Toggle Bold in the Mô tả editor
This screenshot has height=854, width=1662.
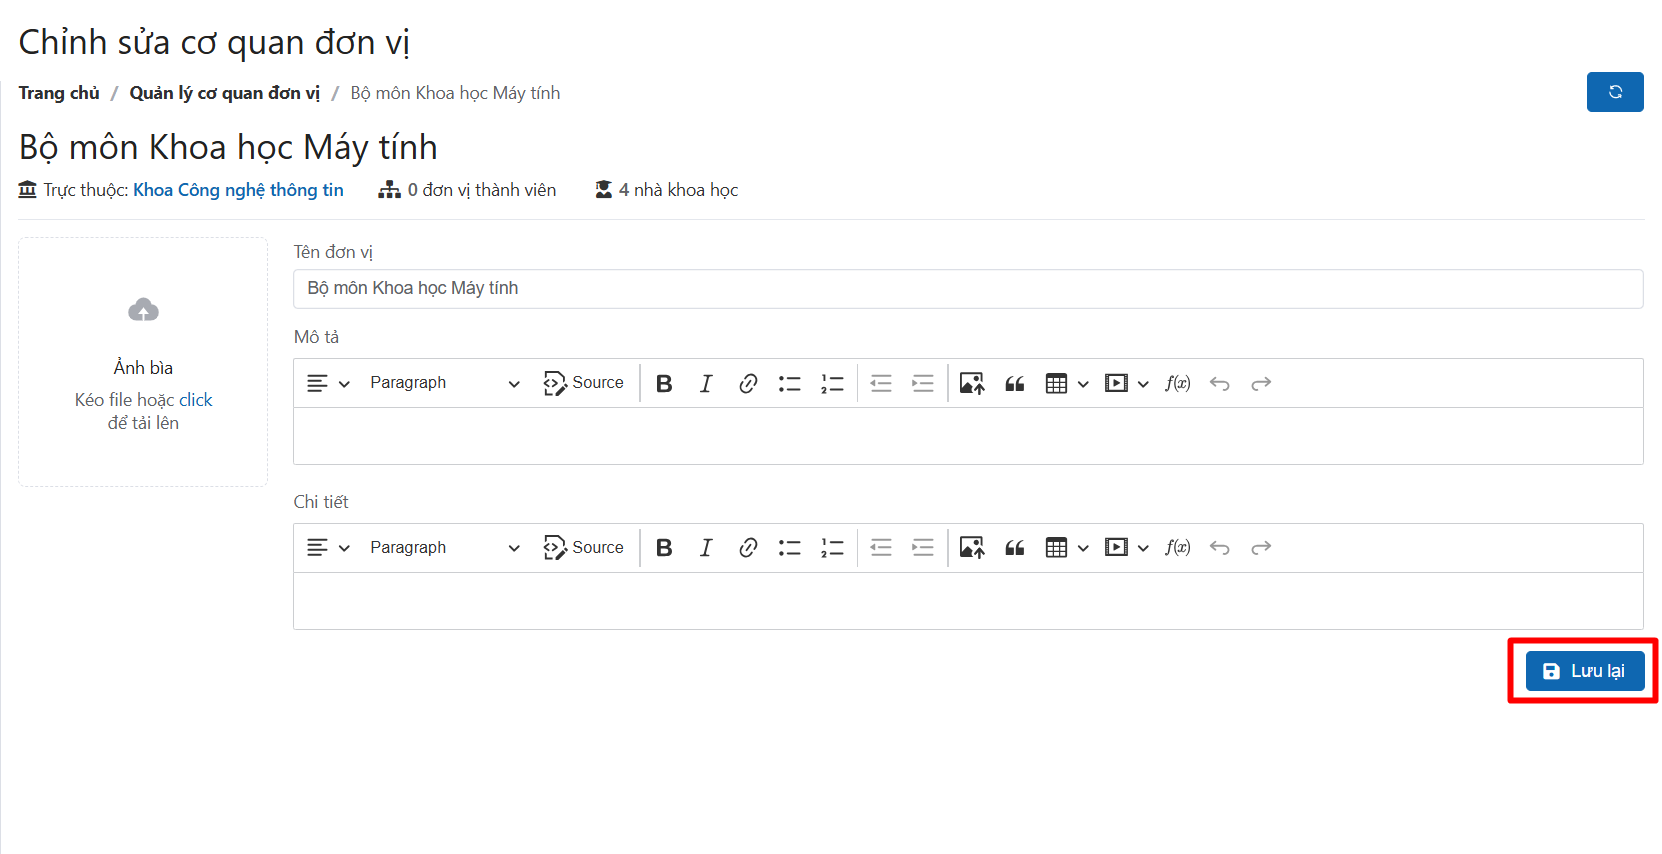(664, 383)
